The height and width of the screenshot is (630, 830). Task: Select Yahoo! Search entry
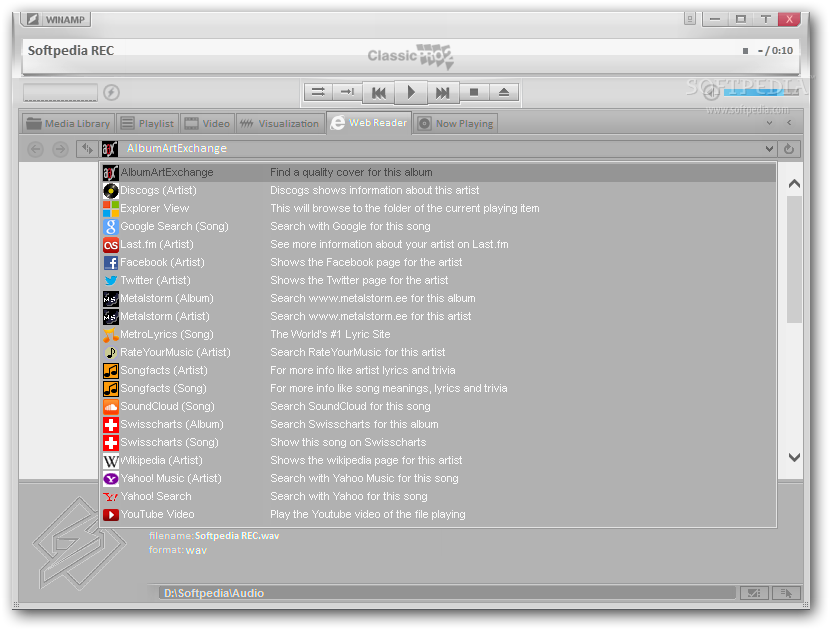click(x=439, y=497)
